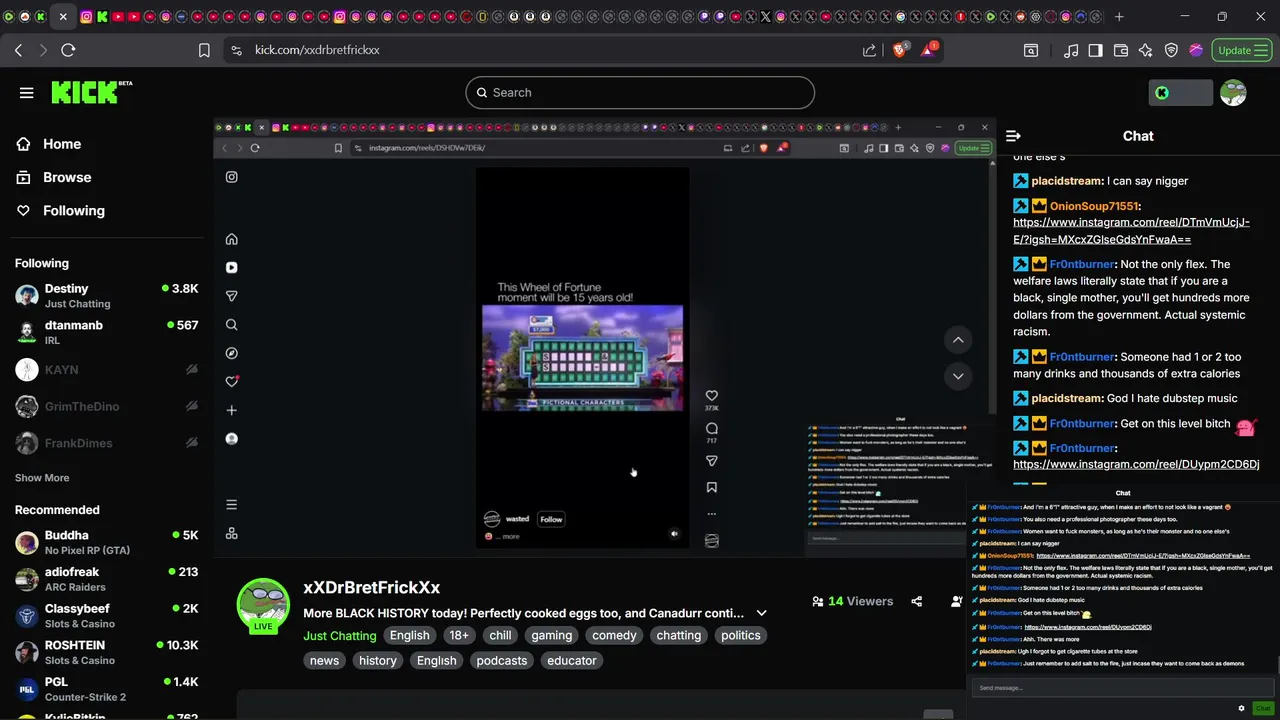Open FrankDimes channel in Following list
Image resolution: width=1280 pixels, height=720 pixels.
click(106, 443)
